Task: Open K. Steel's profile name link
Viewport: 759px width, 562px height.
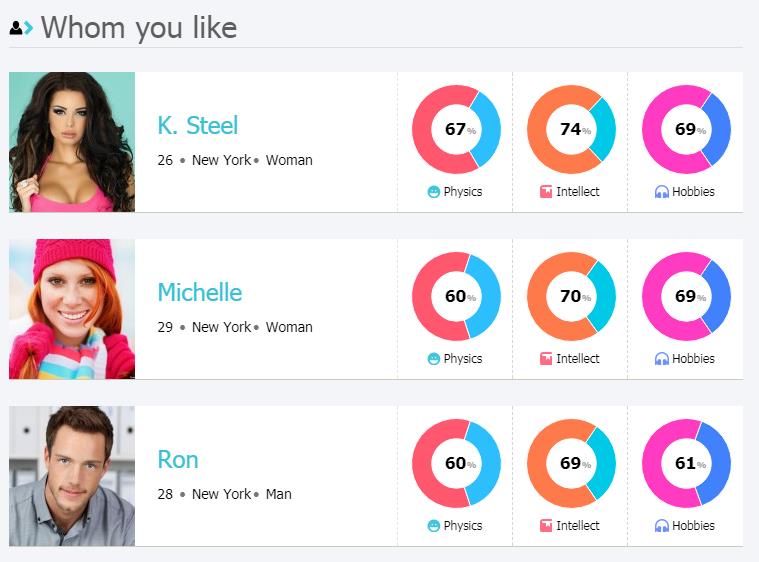Action: click(x=197, y=126)
